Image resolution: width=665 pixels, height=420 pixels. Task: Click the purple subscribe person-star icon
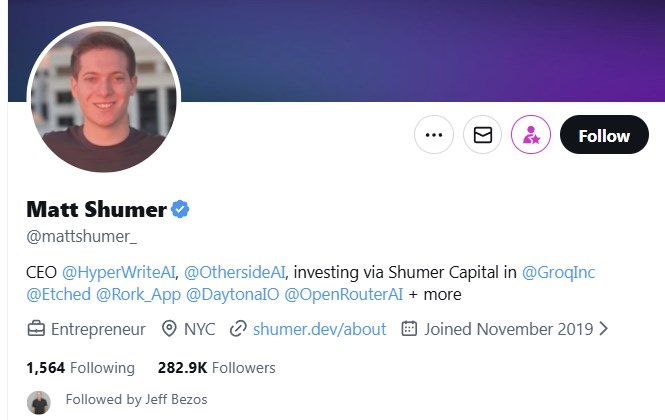click(x=531, y=135)
